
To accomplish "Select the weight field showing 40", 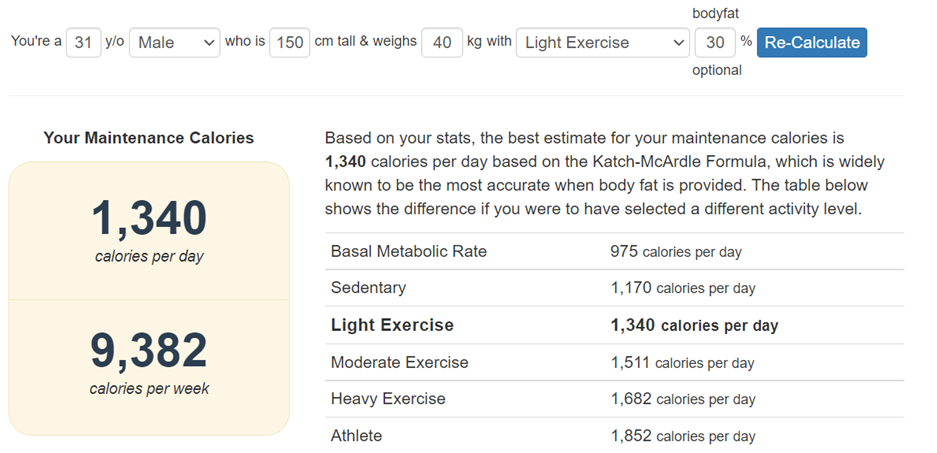I will pos(441,43).
